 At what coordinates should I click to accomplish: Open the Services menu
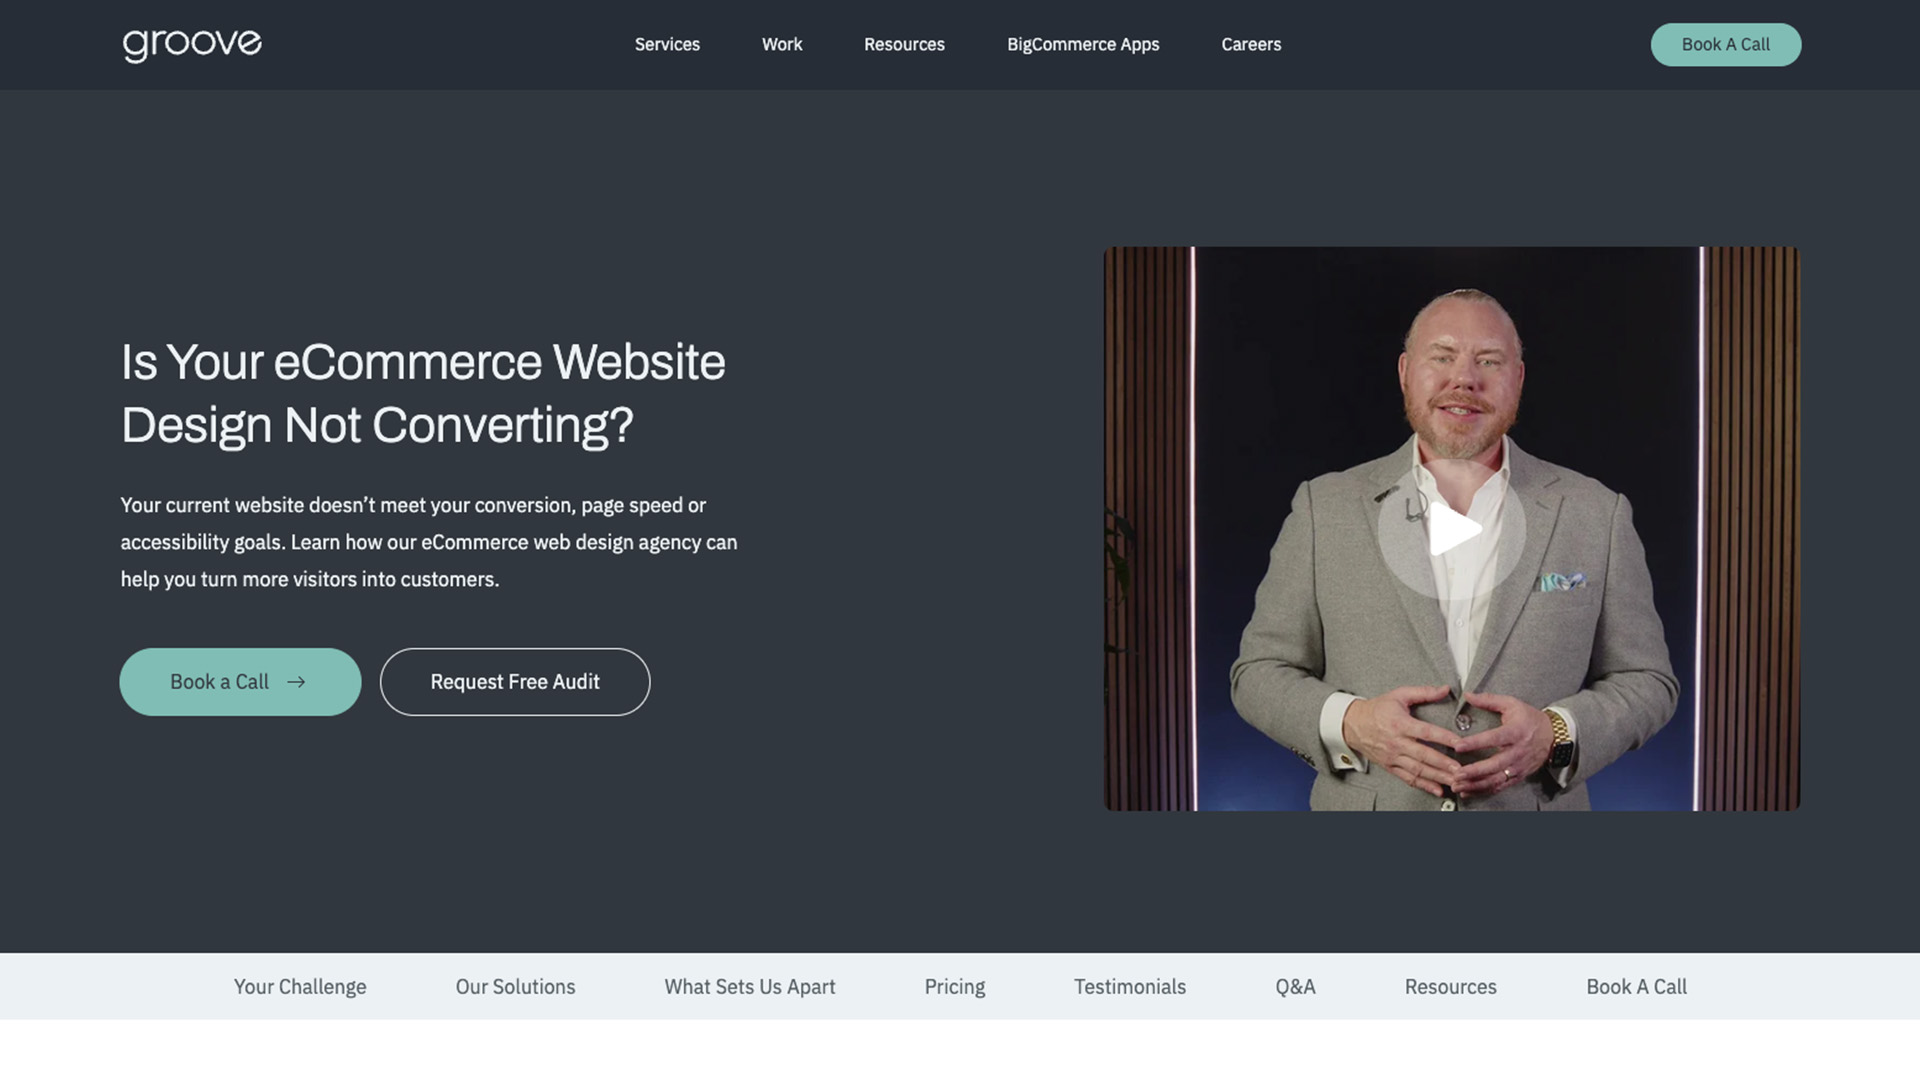(667, 44)
